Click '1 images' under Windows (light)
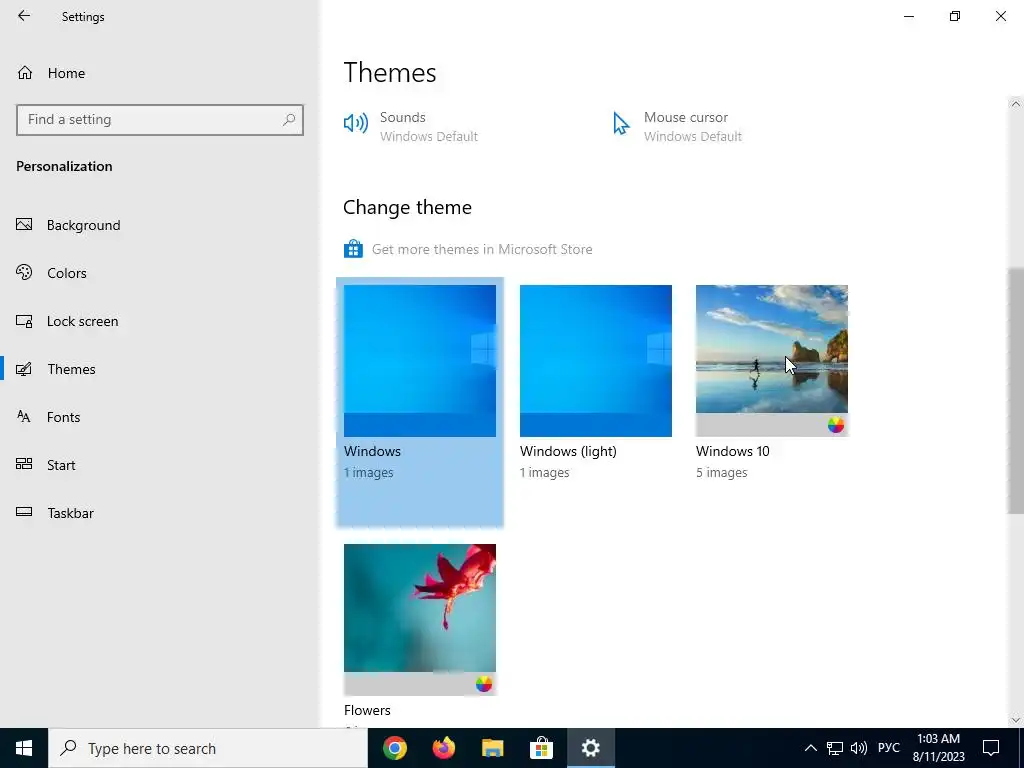Screen dimensions: 1024x768 (x=545, y=473)
